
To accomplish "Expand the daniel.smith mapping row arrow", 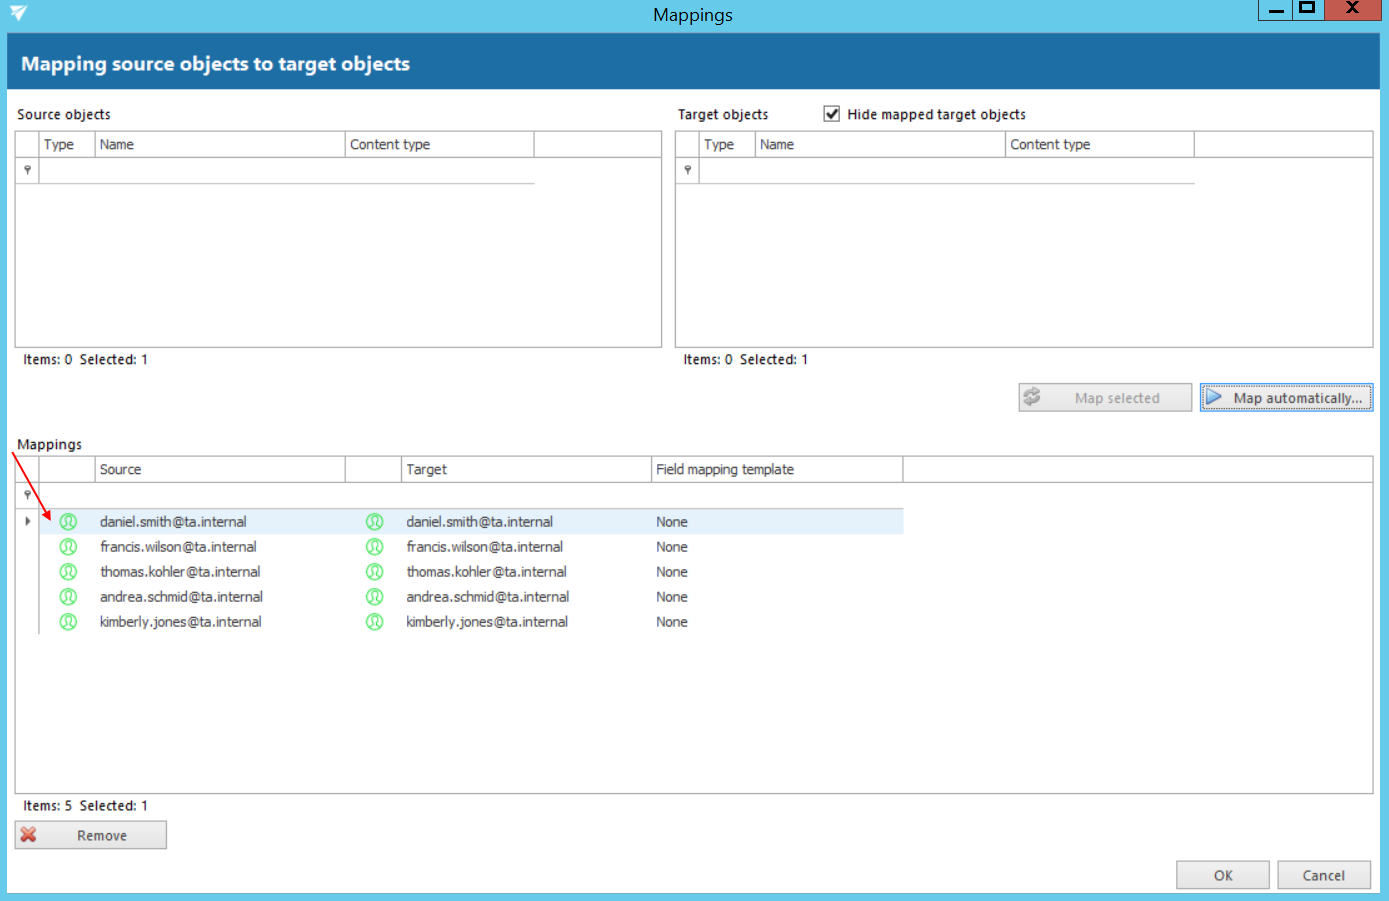I will click(x=27, y=521).
